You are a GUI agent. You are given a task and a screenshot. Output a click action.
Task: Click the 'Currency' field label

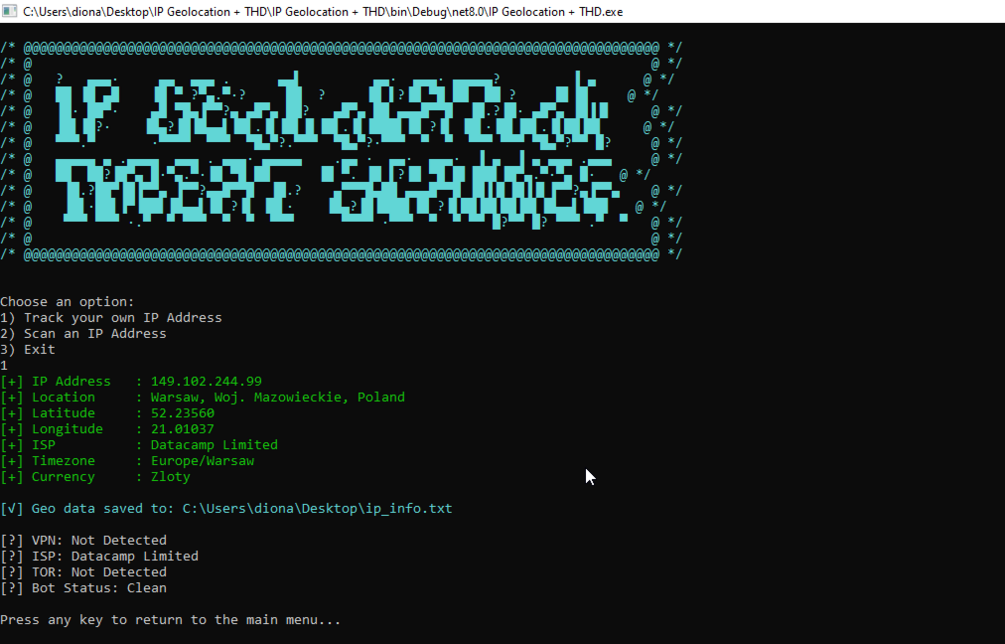pos(63,477)
